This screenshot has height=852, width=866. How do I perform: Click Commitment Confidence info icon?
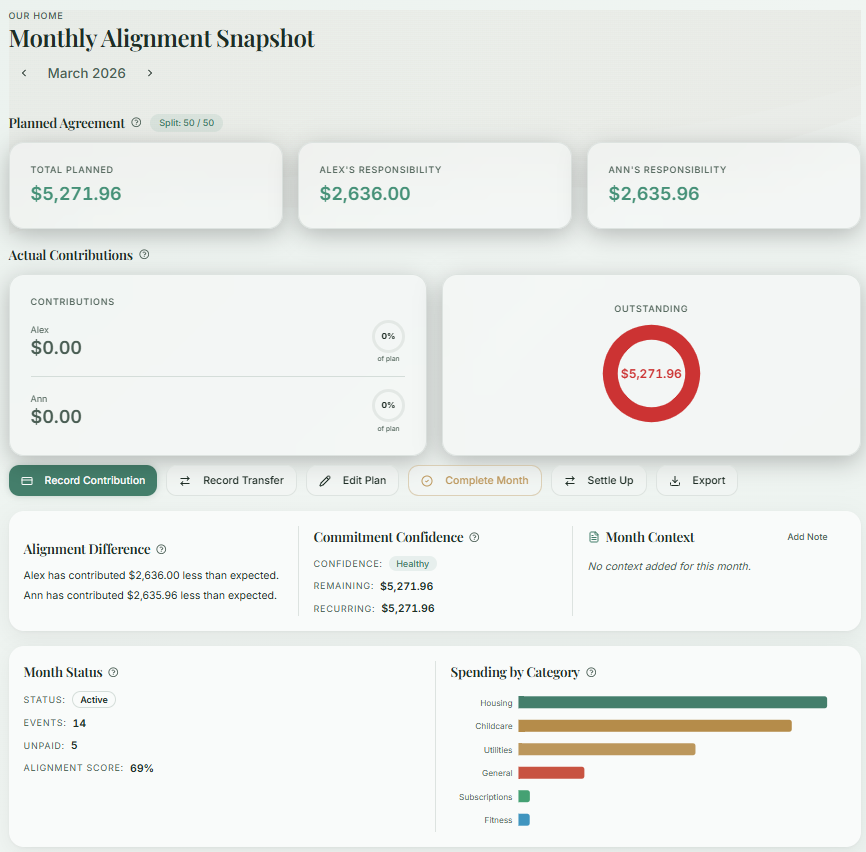tap(474, 537)
